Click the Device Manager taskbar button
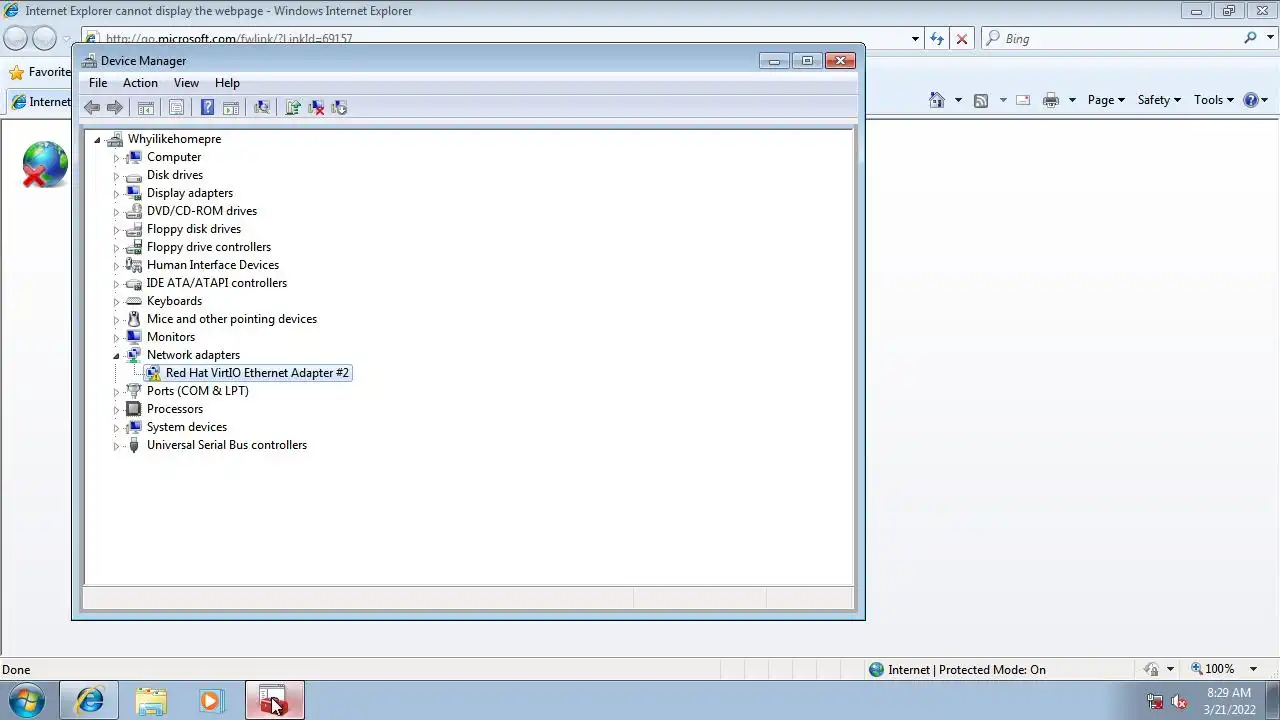1280x720 pixels. pos(274,701)
